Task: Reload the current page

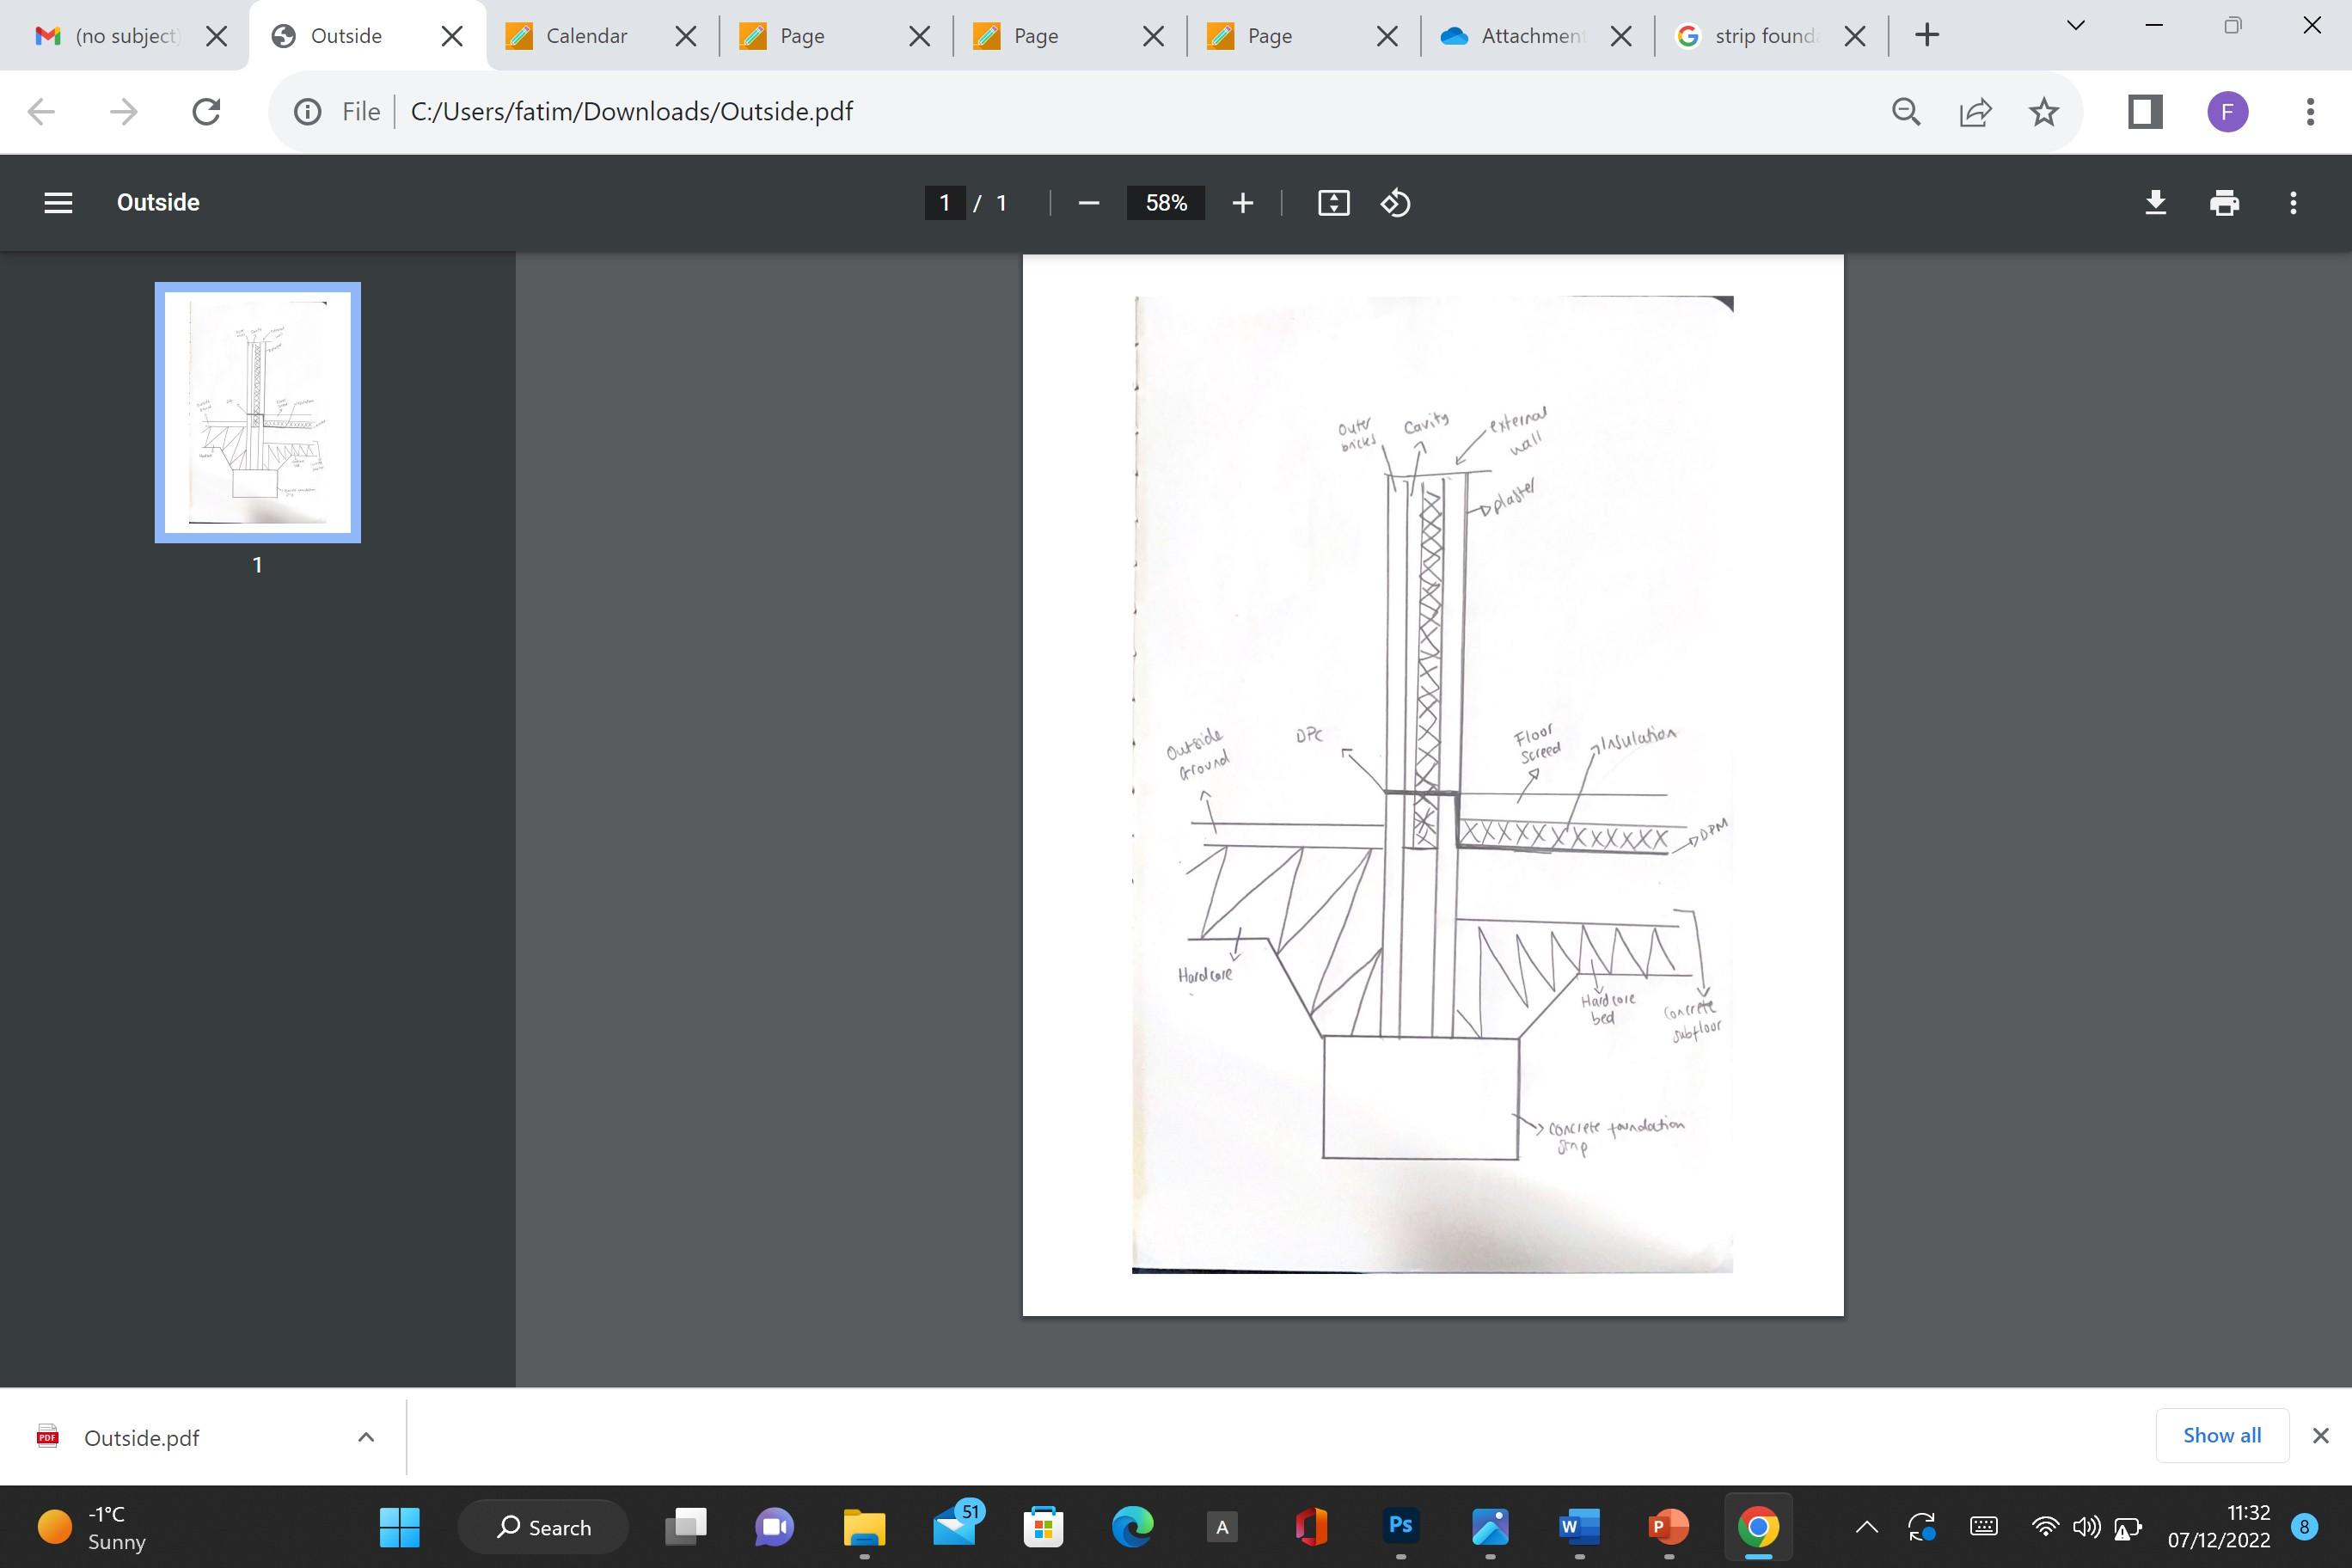Action: click(206, 111)
